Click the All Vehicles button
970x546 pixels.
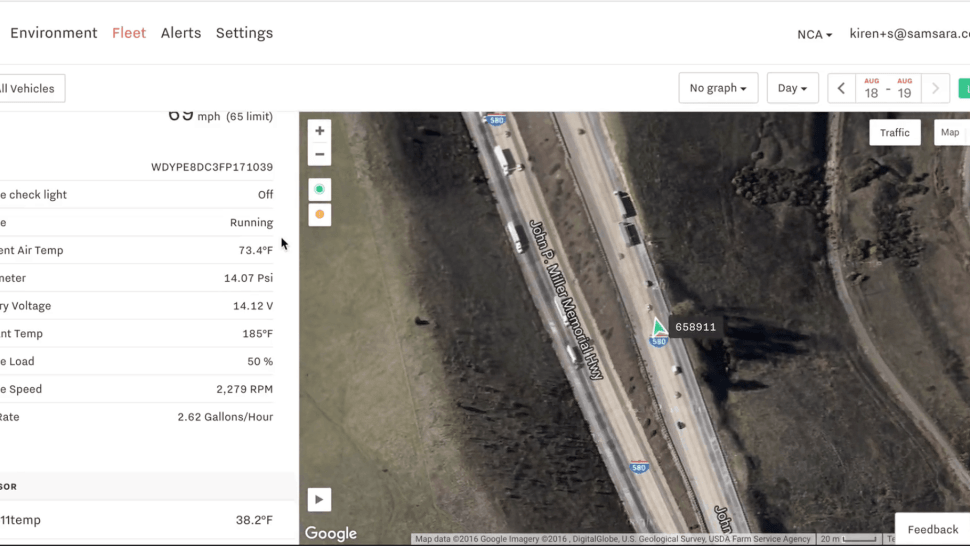click(x=30, y=88)
